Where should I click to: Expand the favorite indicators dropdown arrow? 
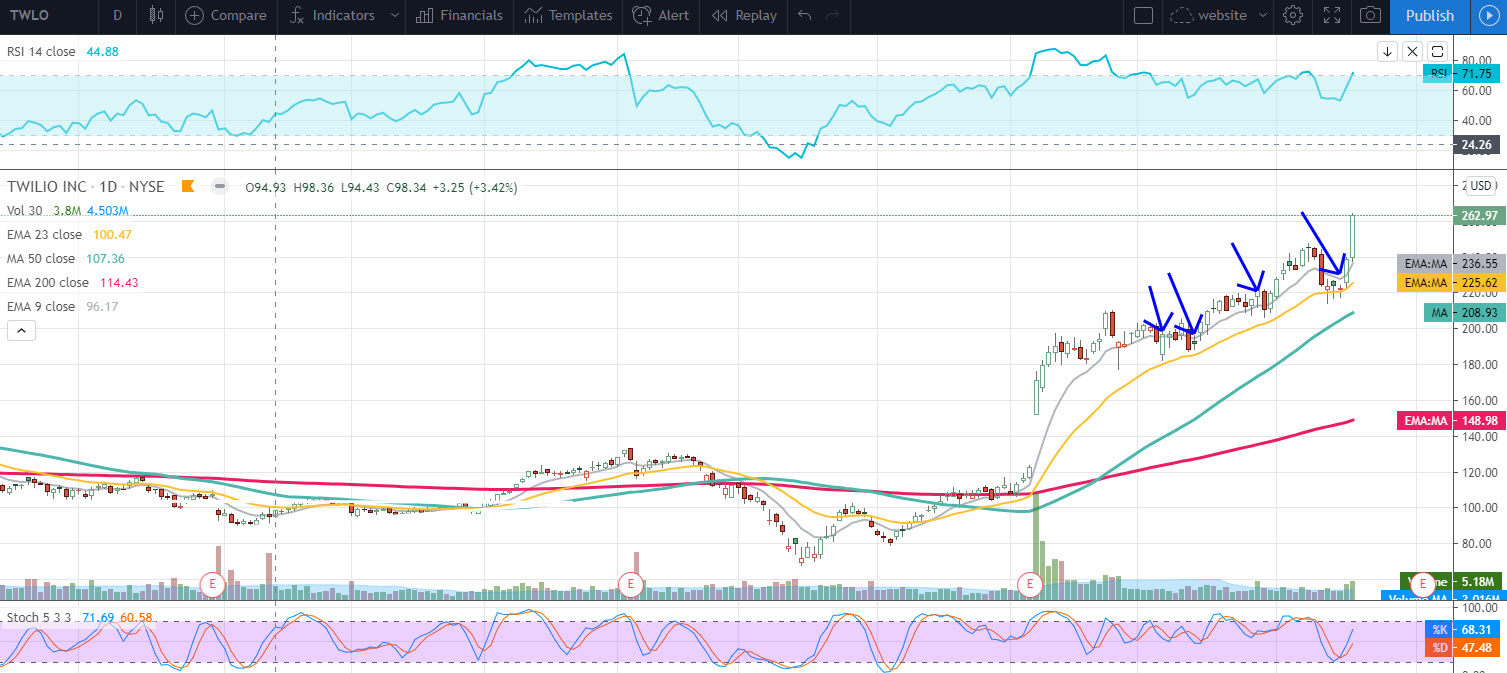tap(394, 15)
